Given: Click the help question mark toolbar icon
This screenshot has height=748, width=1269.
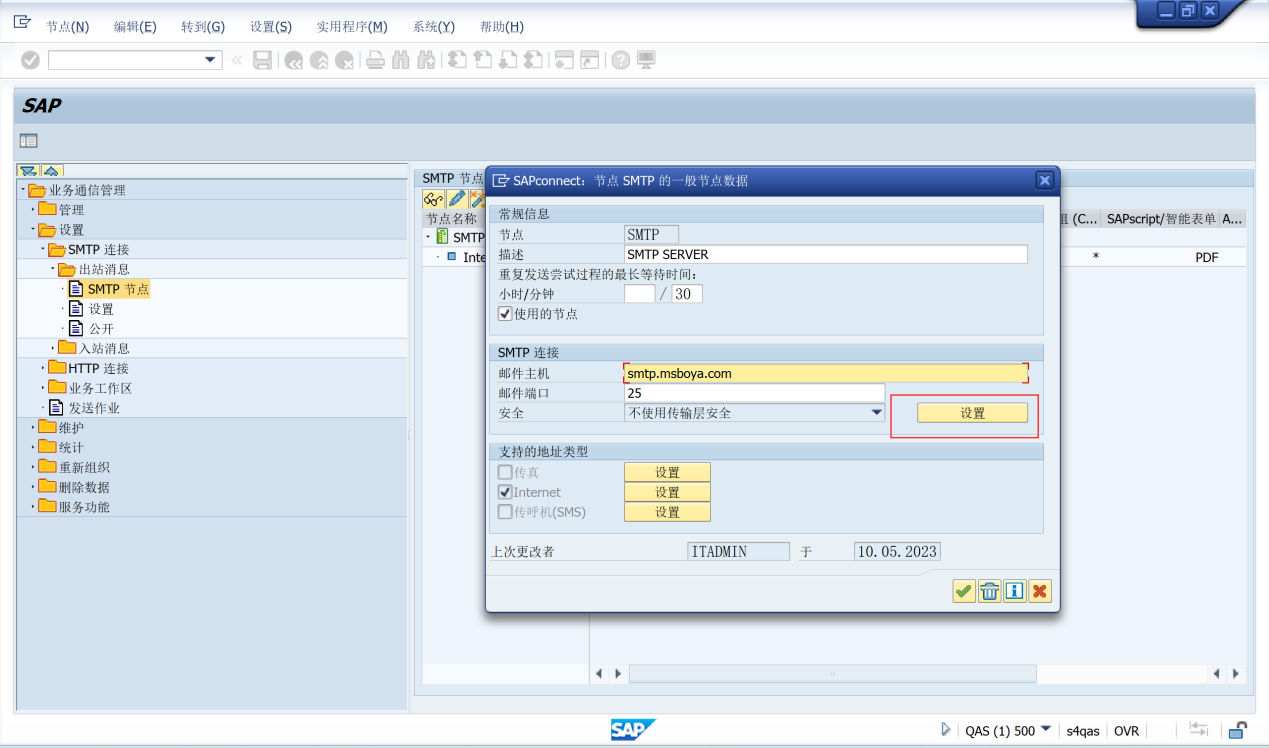Looking at the screenshot, I should click(620, 60).
